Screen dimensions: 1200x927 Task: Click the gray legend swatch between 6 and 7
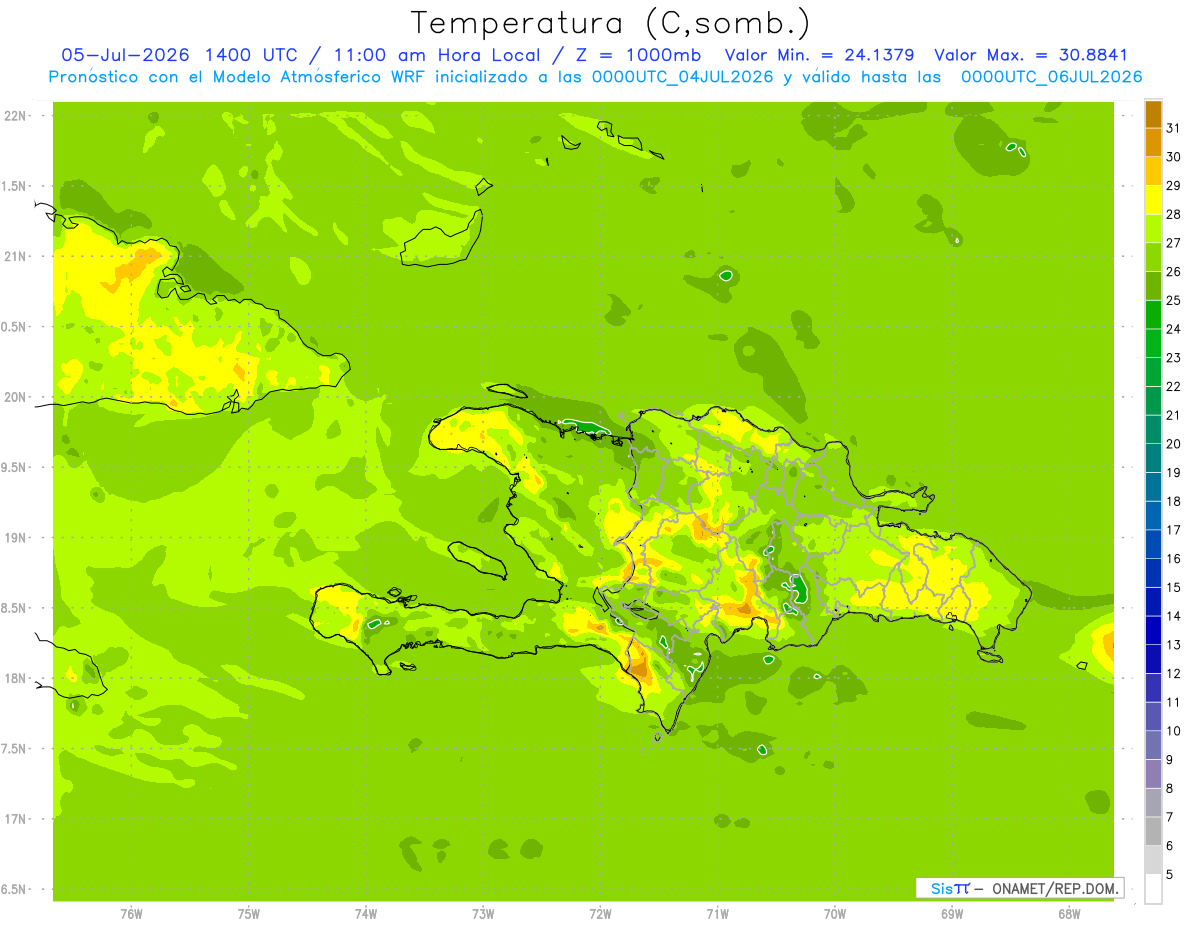pos(1153,832)
